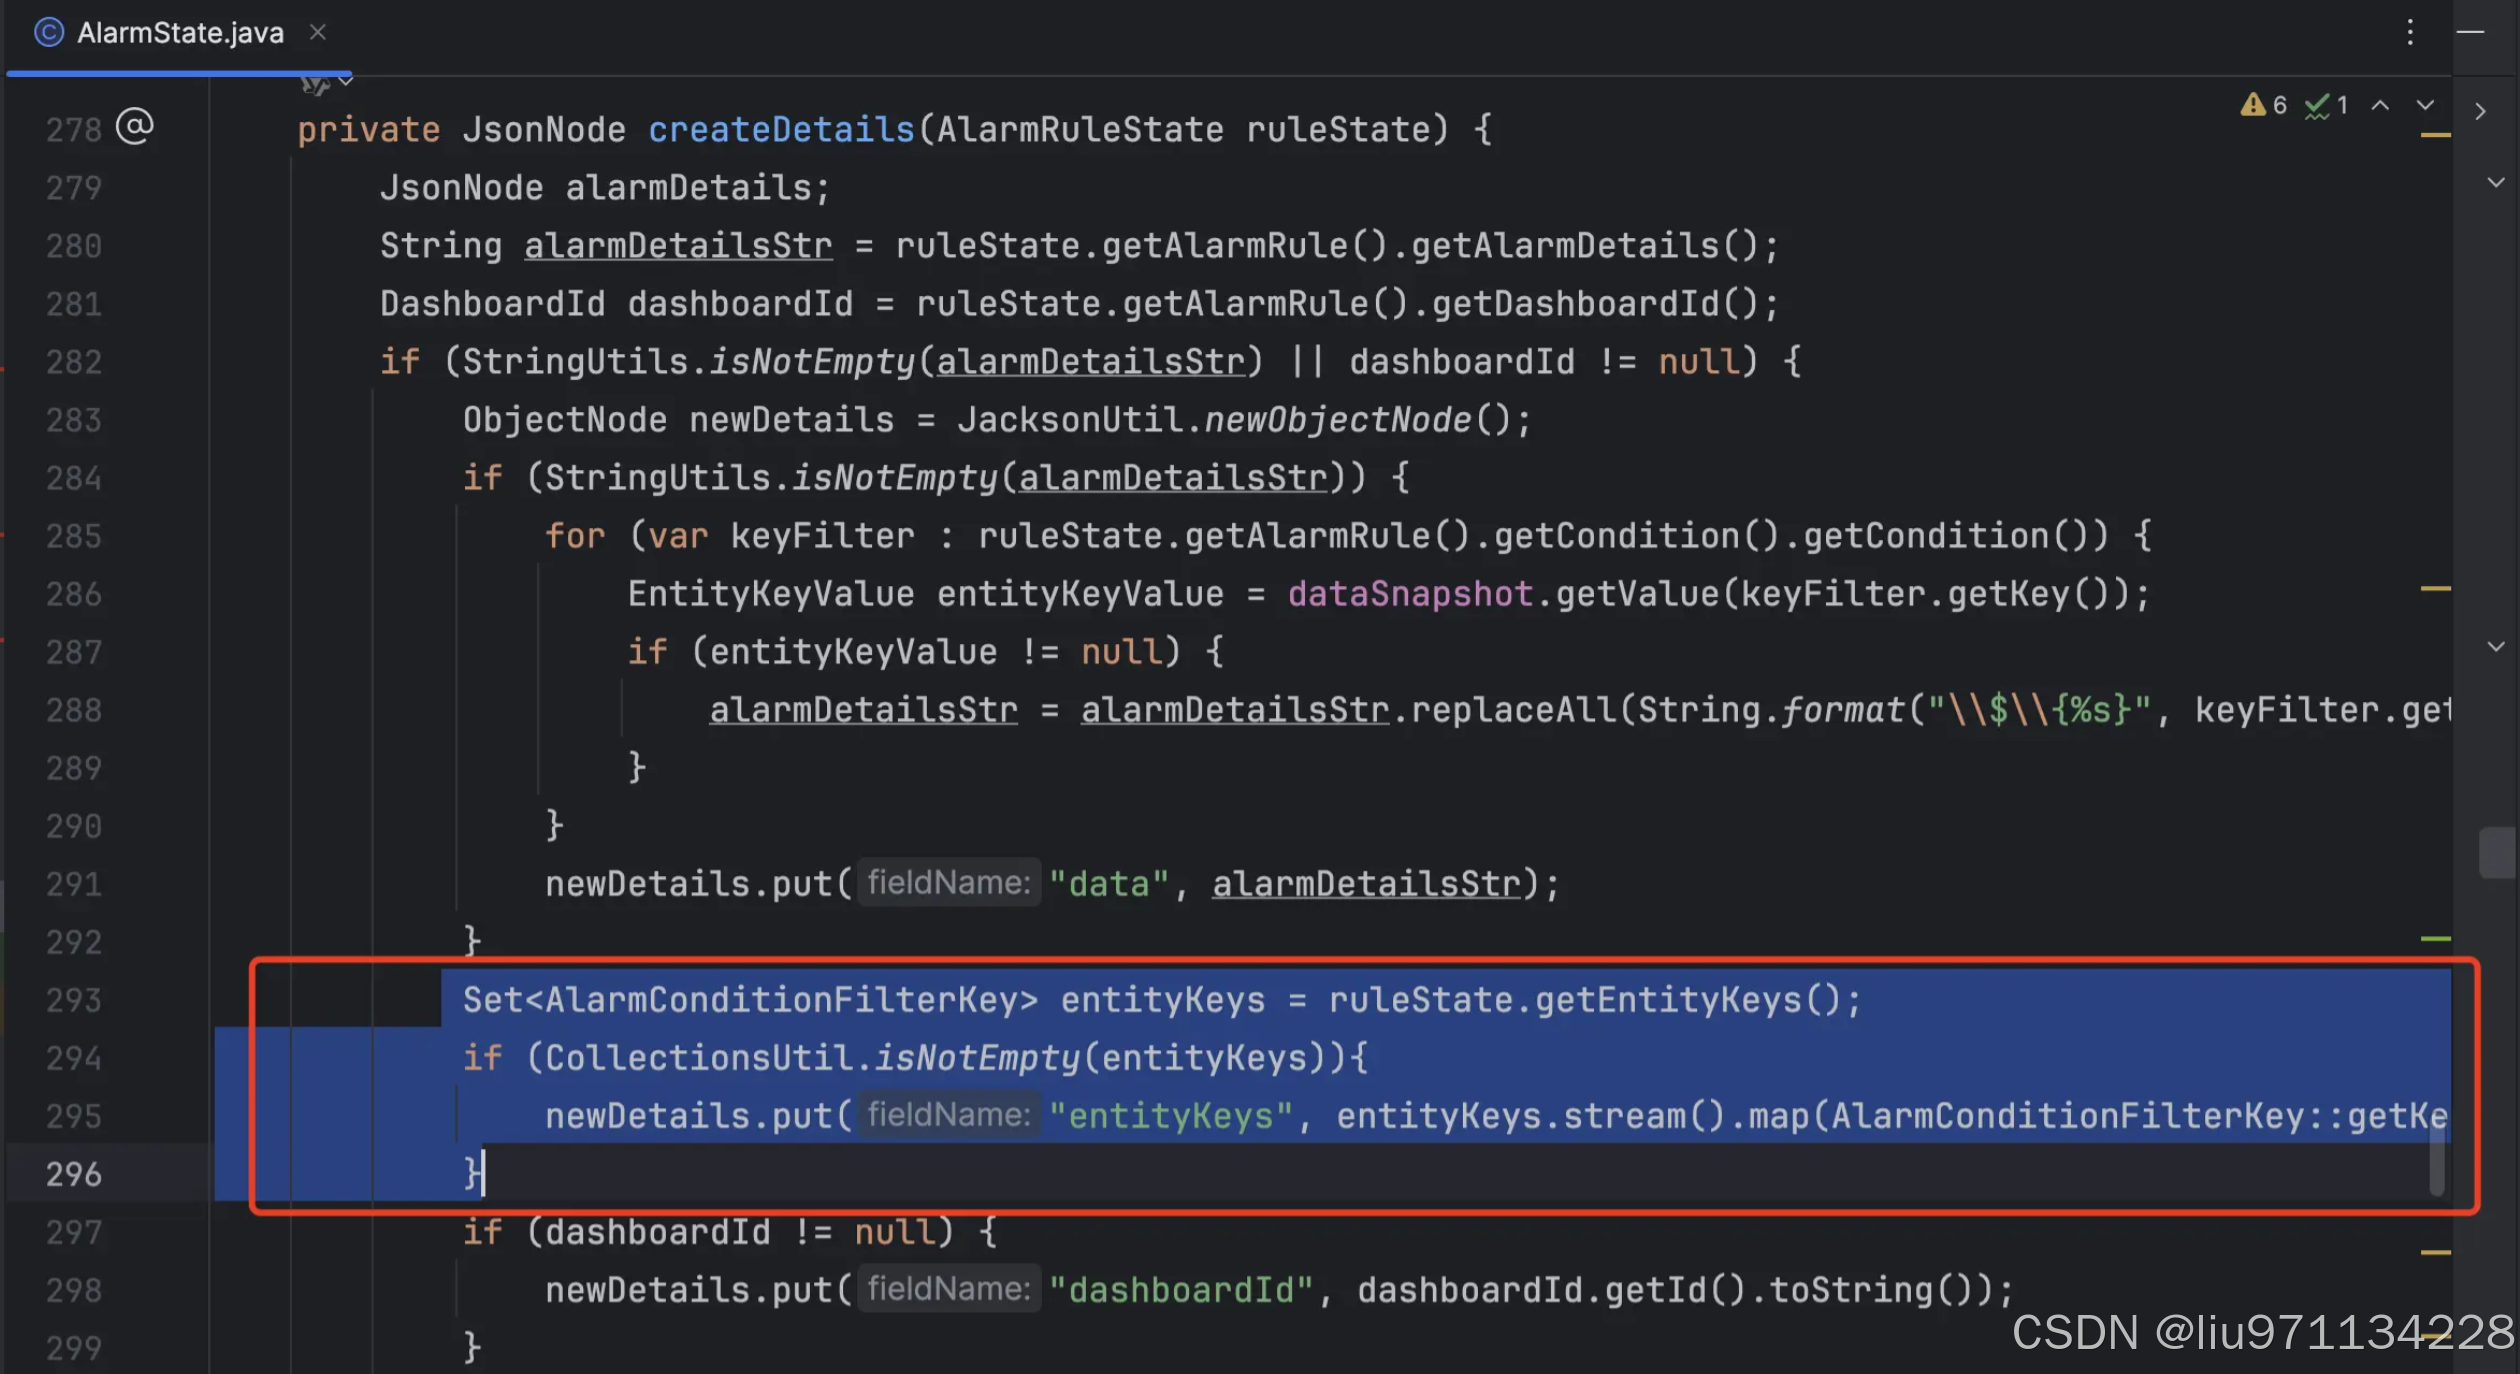Click the horizontal scrollbar thumb at line 296
2520x1374 pixels.
[x=2437, y=1160]
